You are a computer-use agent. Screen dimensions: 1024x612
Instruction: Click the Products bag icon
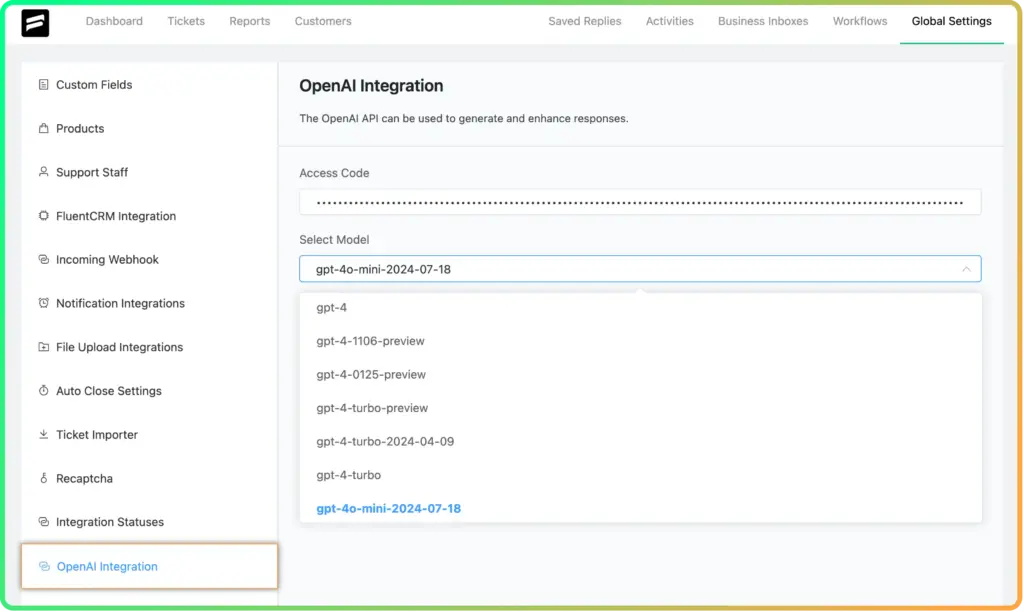[44, 128]
